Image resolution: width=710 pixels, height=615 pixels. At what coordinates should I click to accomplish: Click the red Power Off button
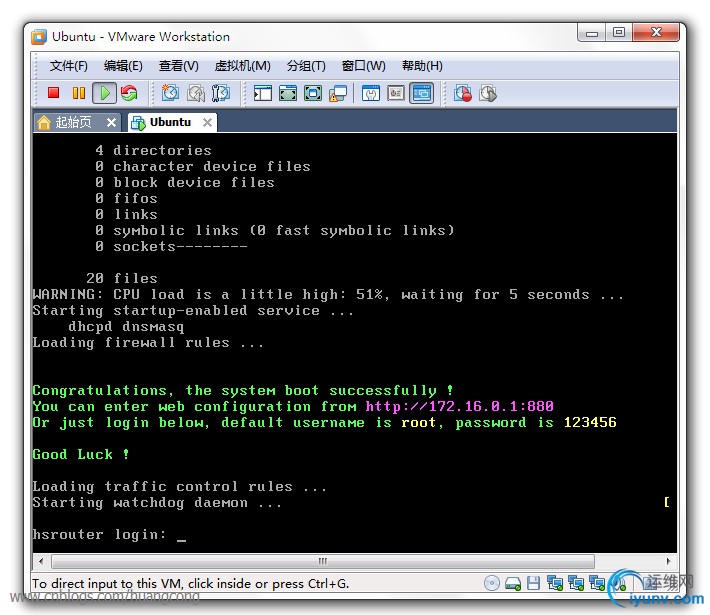[53, 93]
